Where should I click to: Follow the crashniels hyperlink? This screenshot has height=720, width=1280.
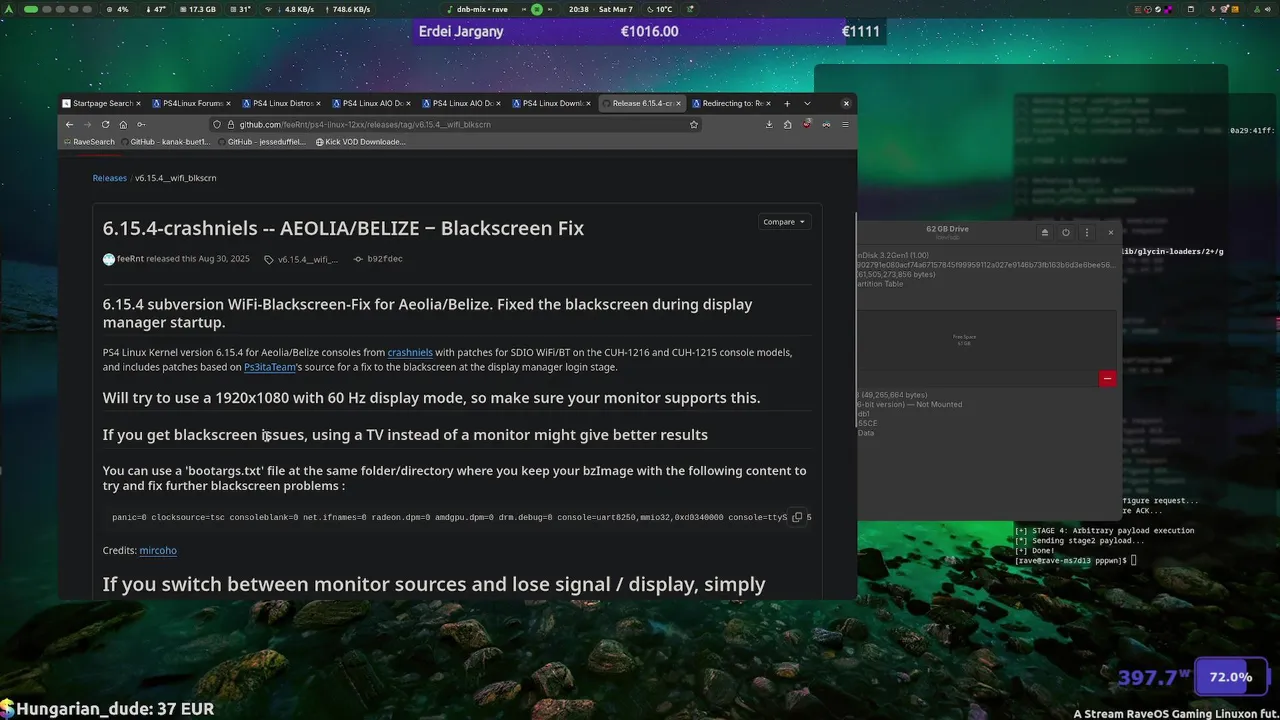[410, 352]
